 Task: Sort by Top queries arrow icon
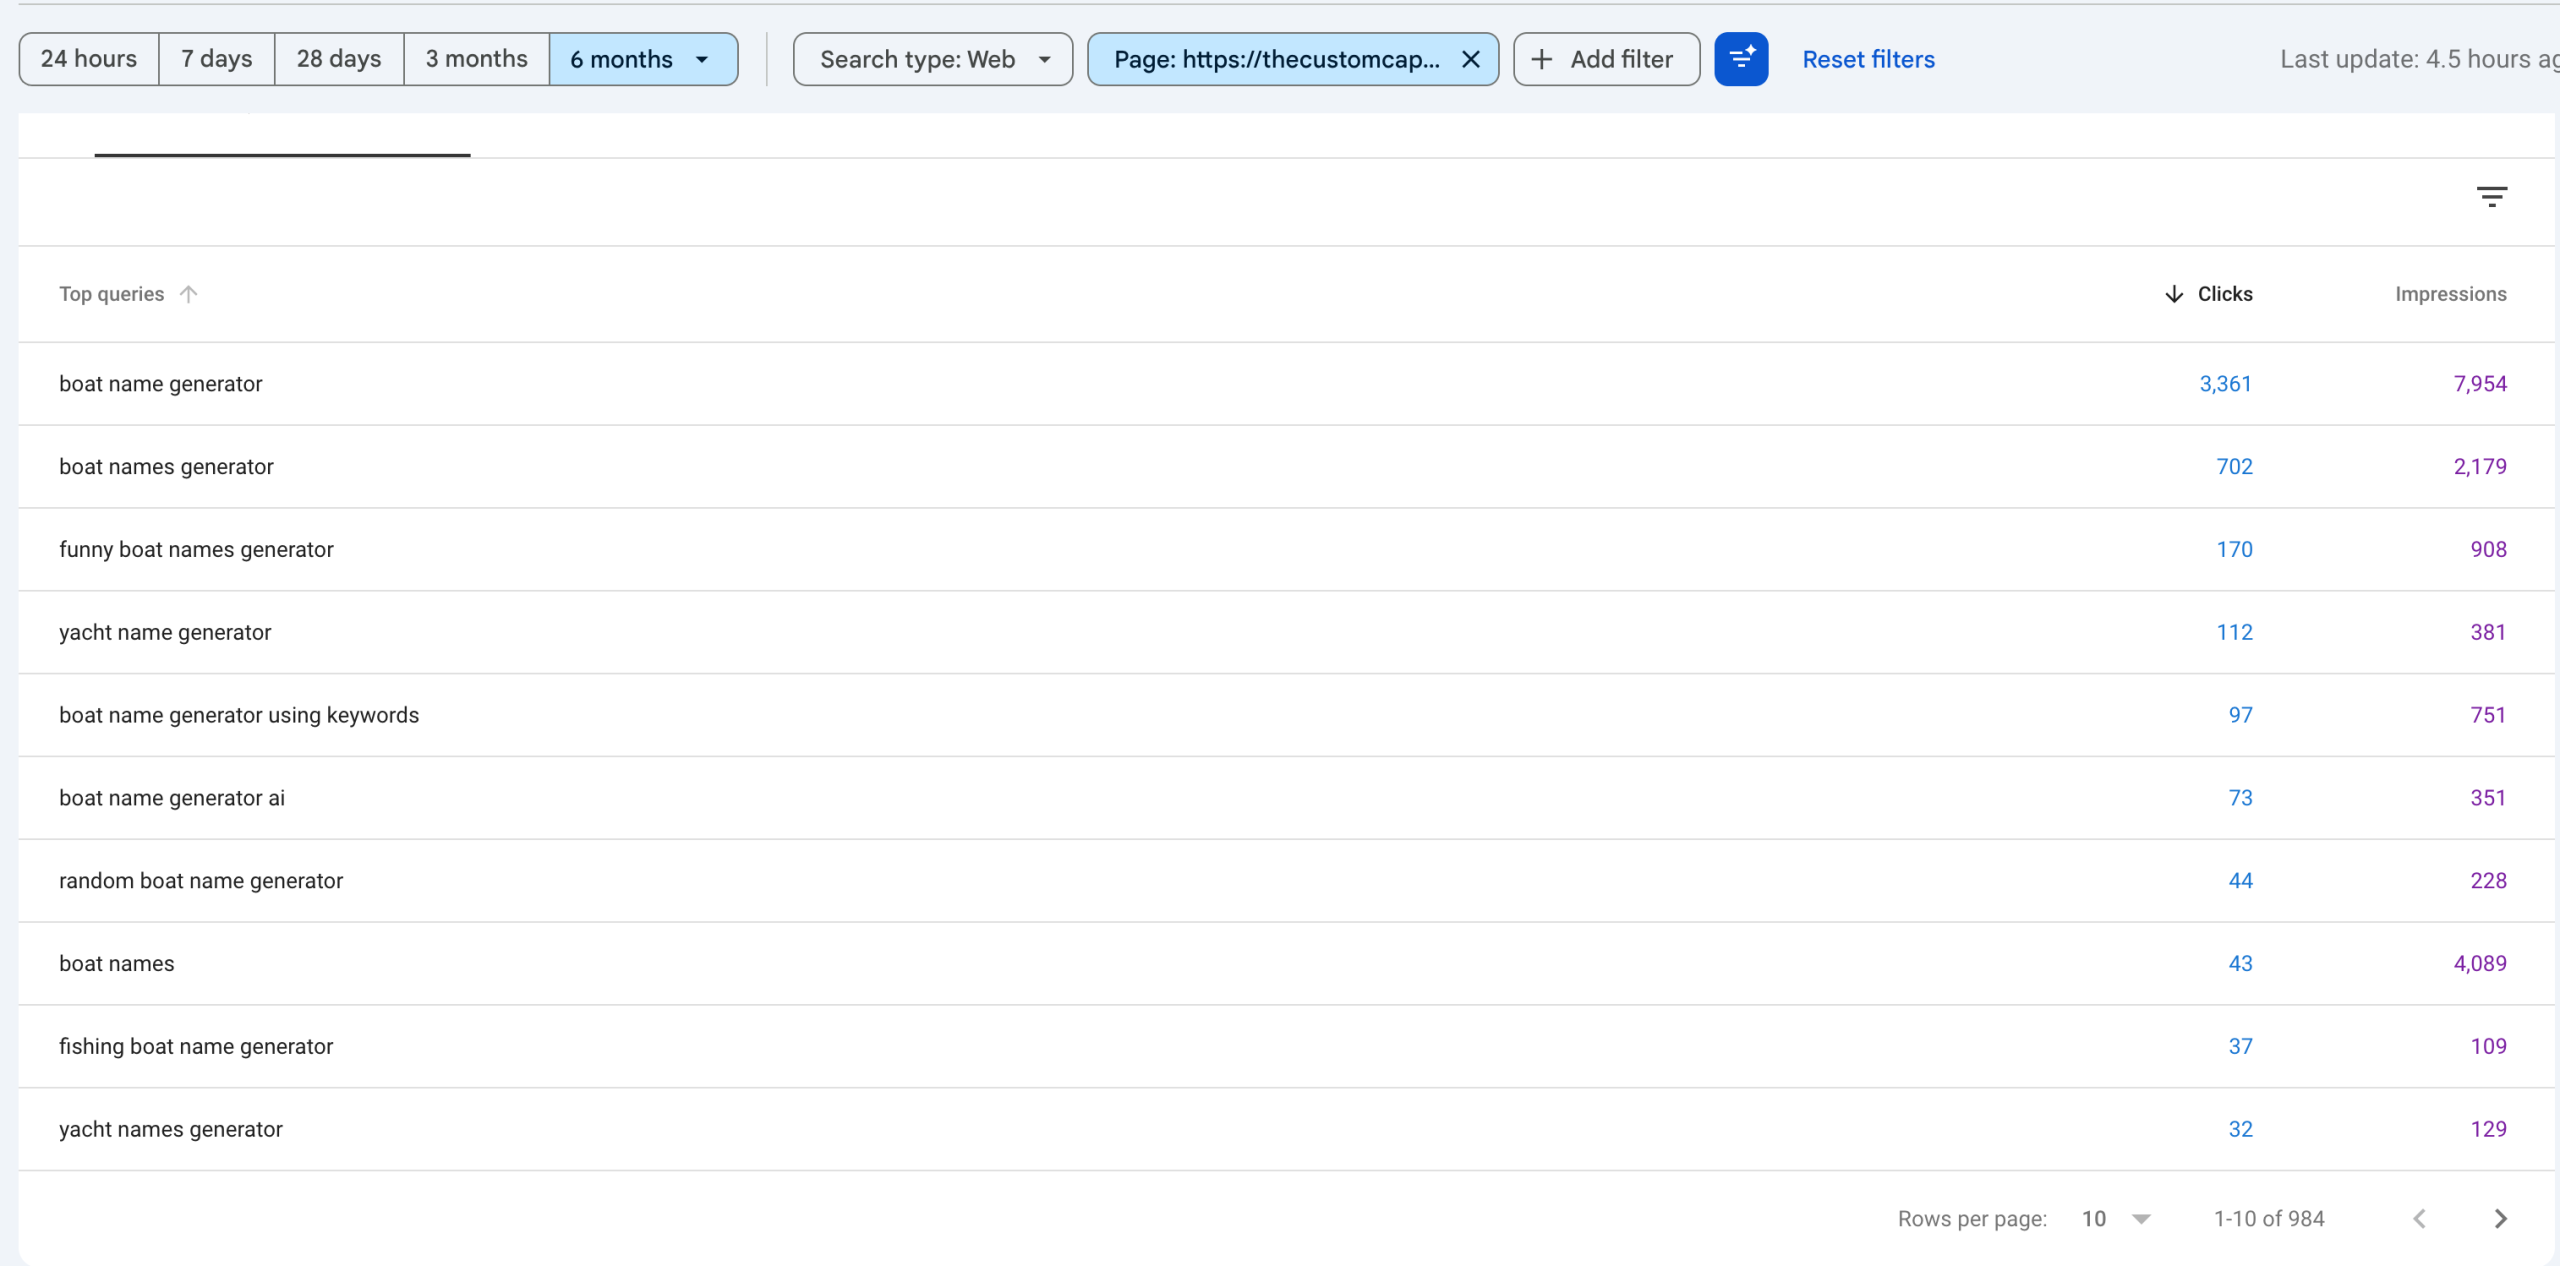189,294
